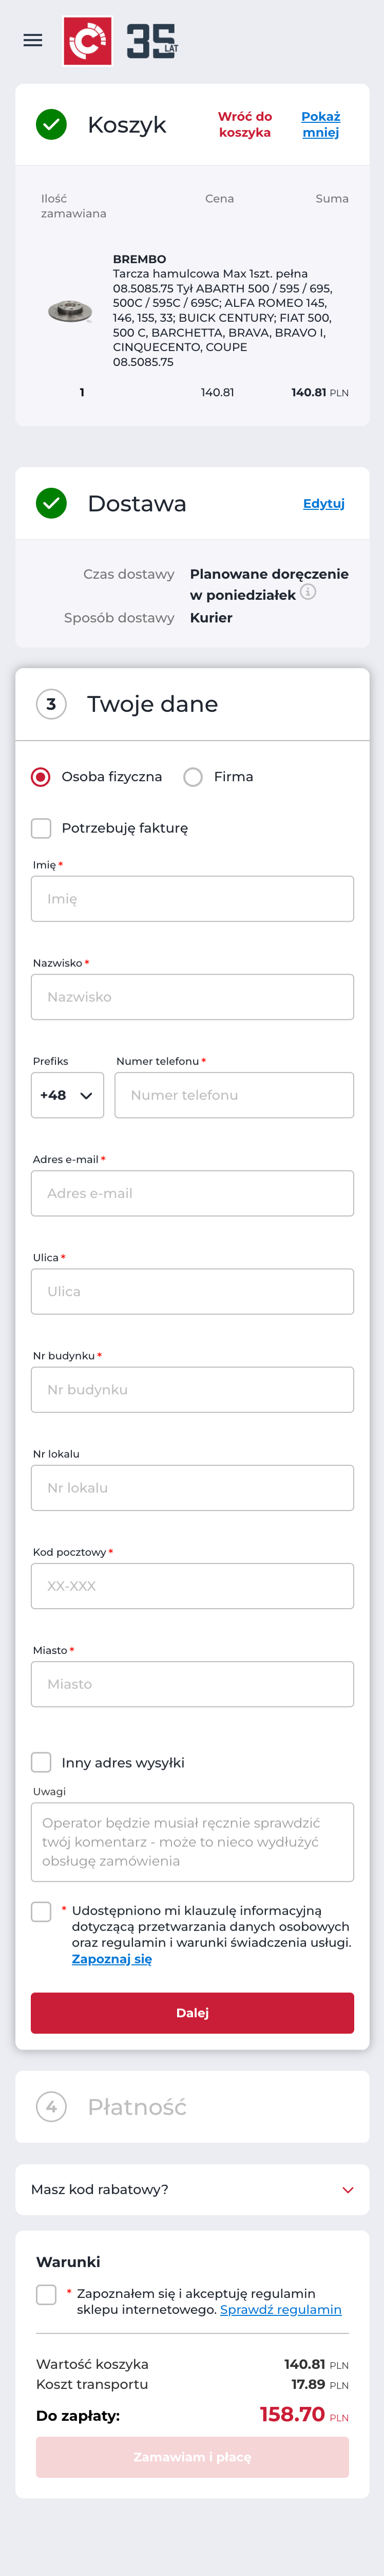This screenshot has width=384, height=2576.
Task: Check the Potrzebuję fakturę checkbox
Action: [x=41, y=828]
